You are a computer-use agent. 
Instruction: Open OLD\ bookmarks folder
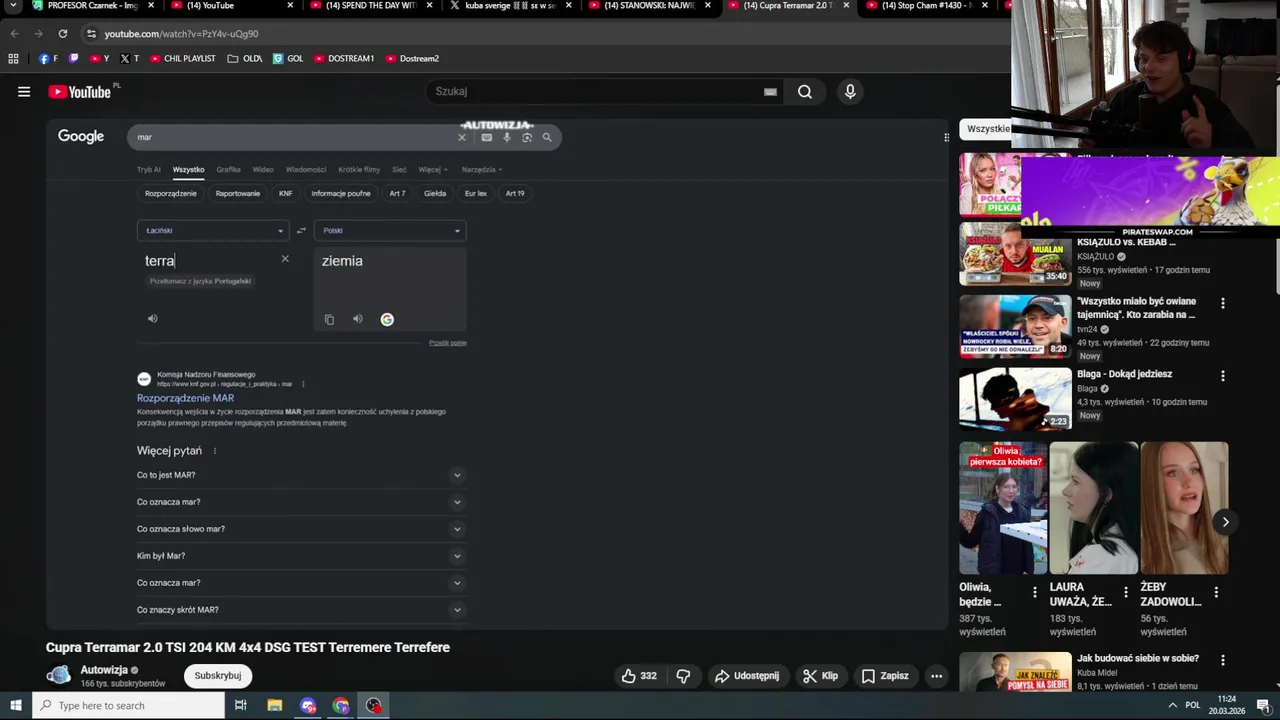(245, 58)
